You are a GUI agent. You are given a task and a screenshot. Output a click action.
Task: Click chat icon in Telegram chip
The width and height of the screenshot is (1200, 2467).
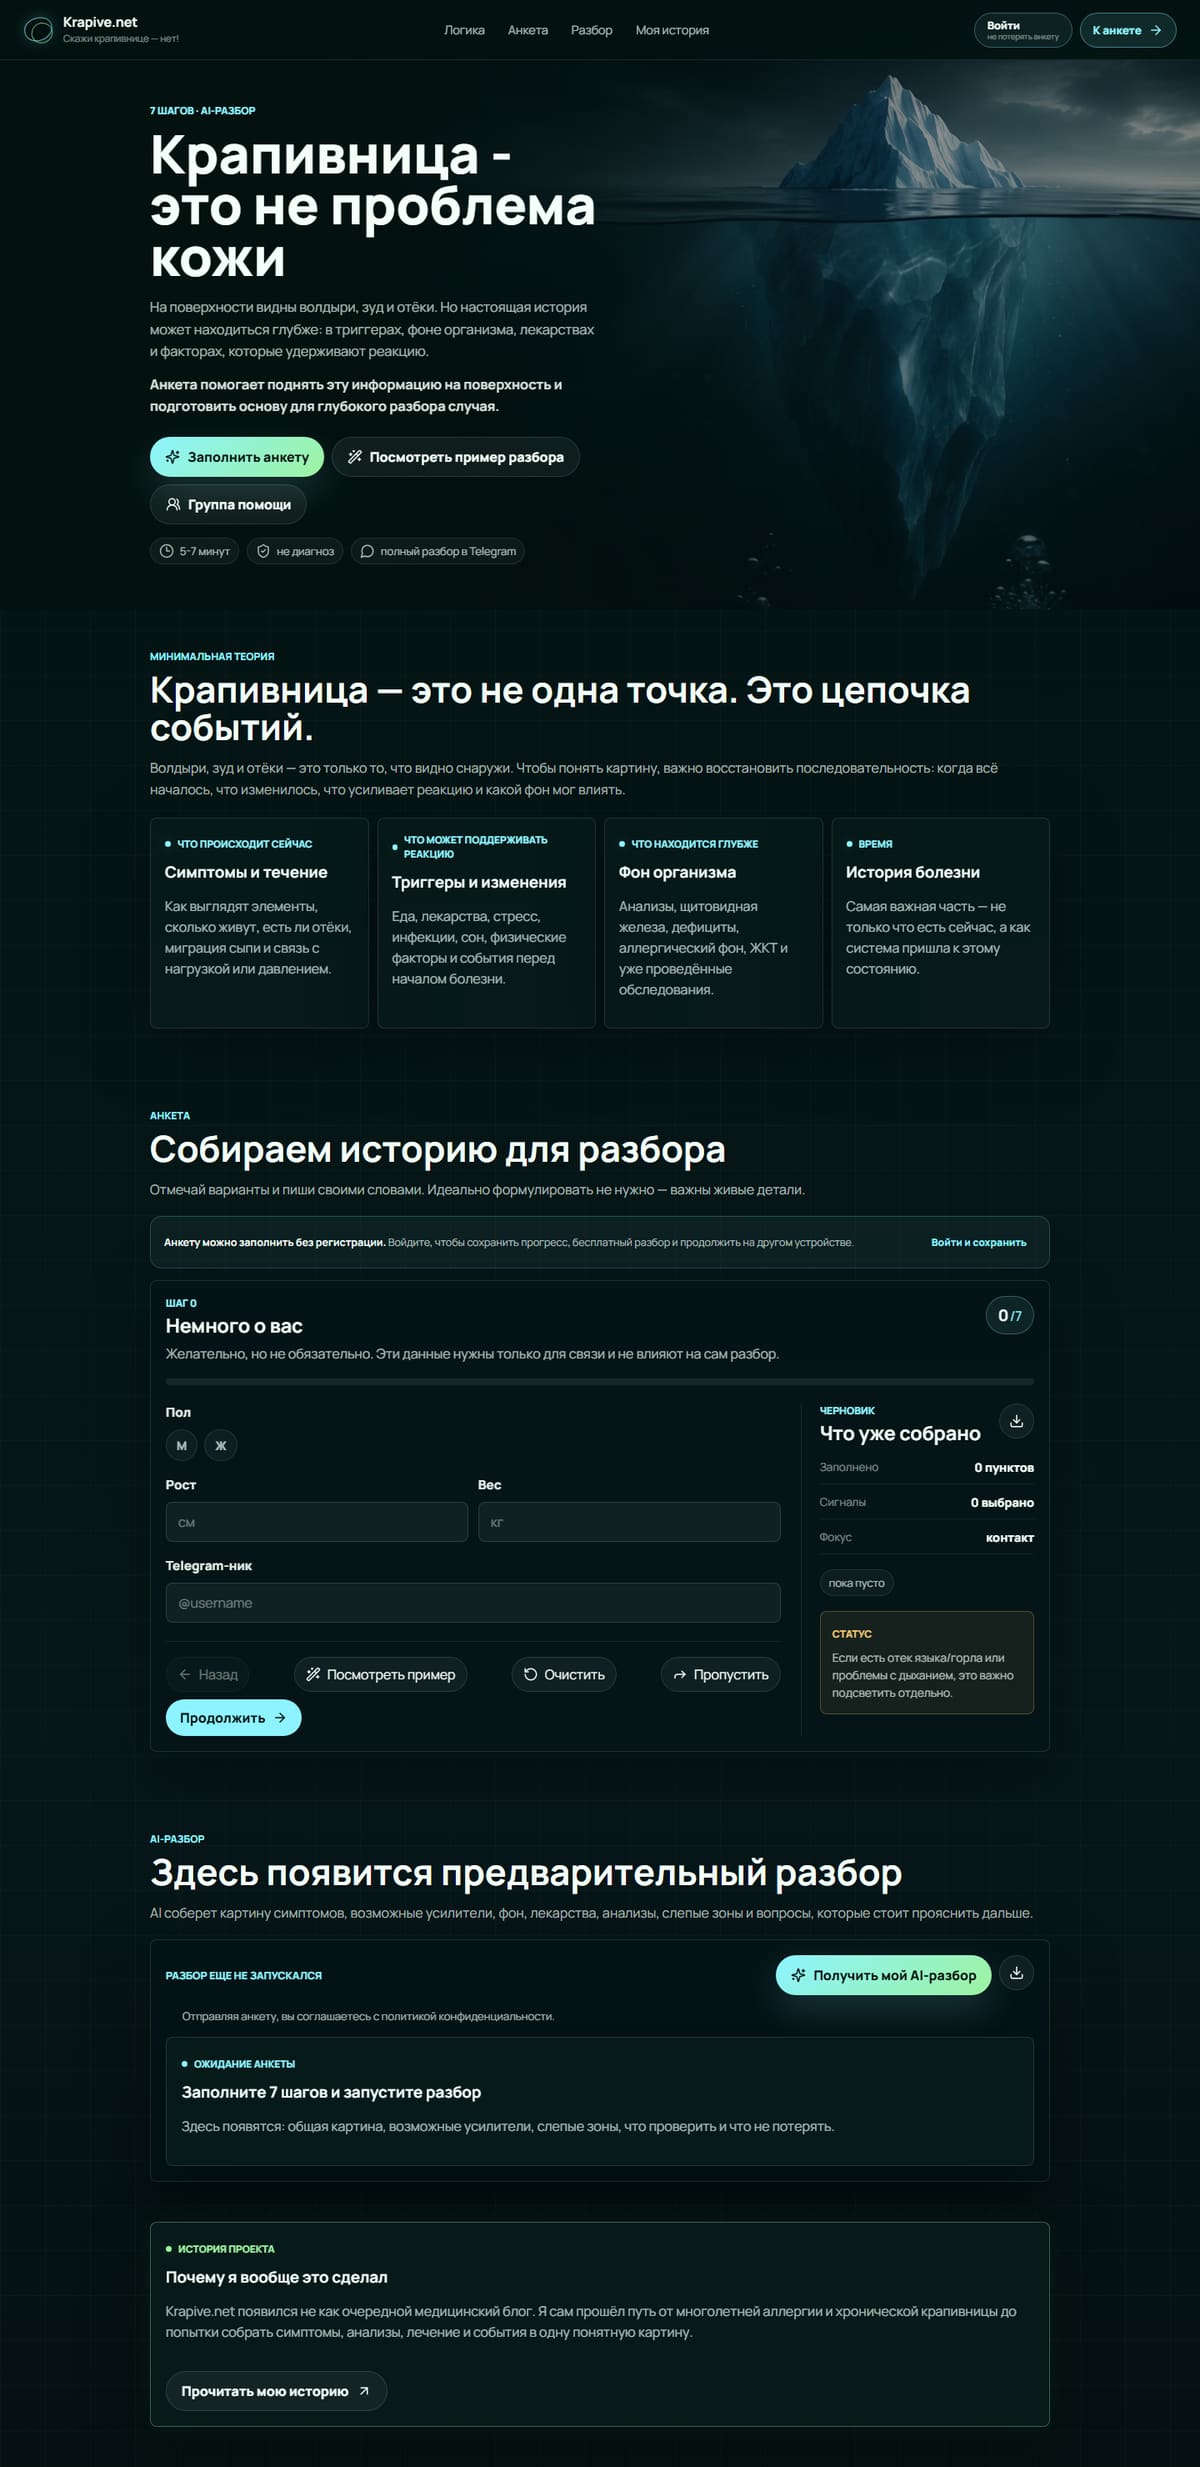pos(367,551)
